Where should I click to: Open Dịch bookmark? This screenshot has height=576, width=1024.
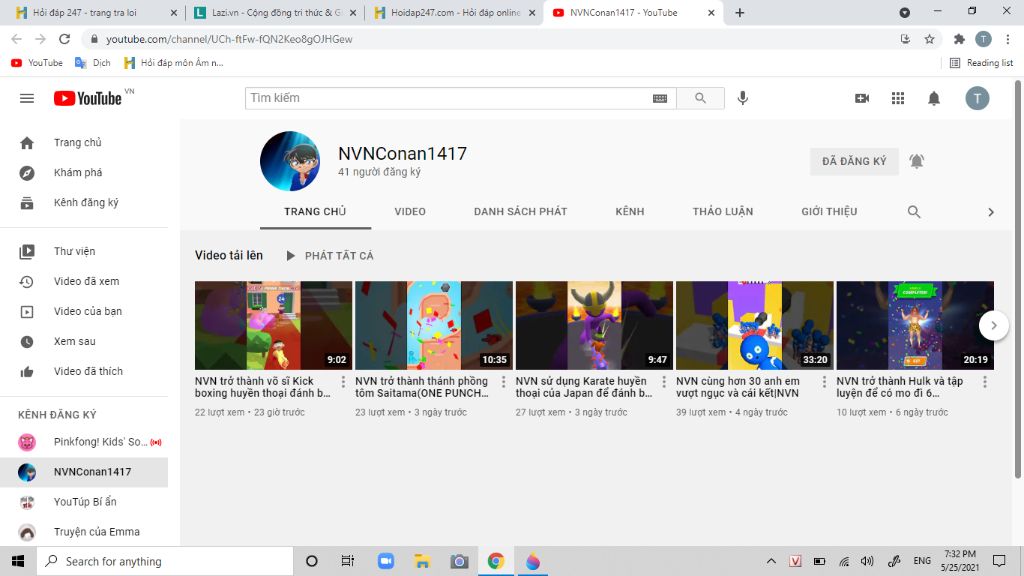click(93, 63)
